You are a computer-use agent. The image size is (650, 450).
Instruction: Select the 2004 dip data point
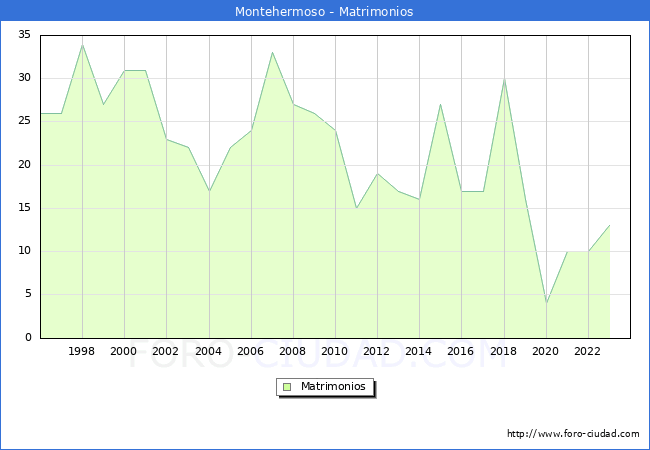click(x=209, y=191)
